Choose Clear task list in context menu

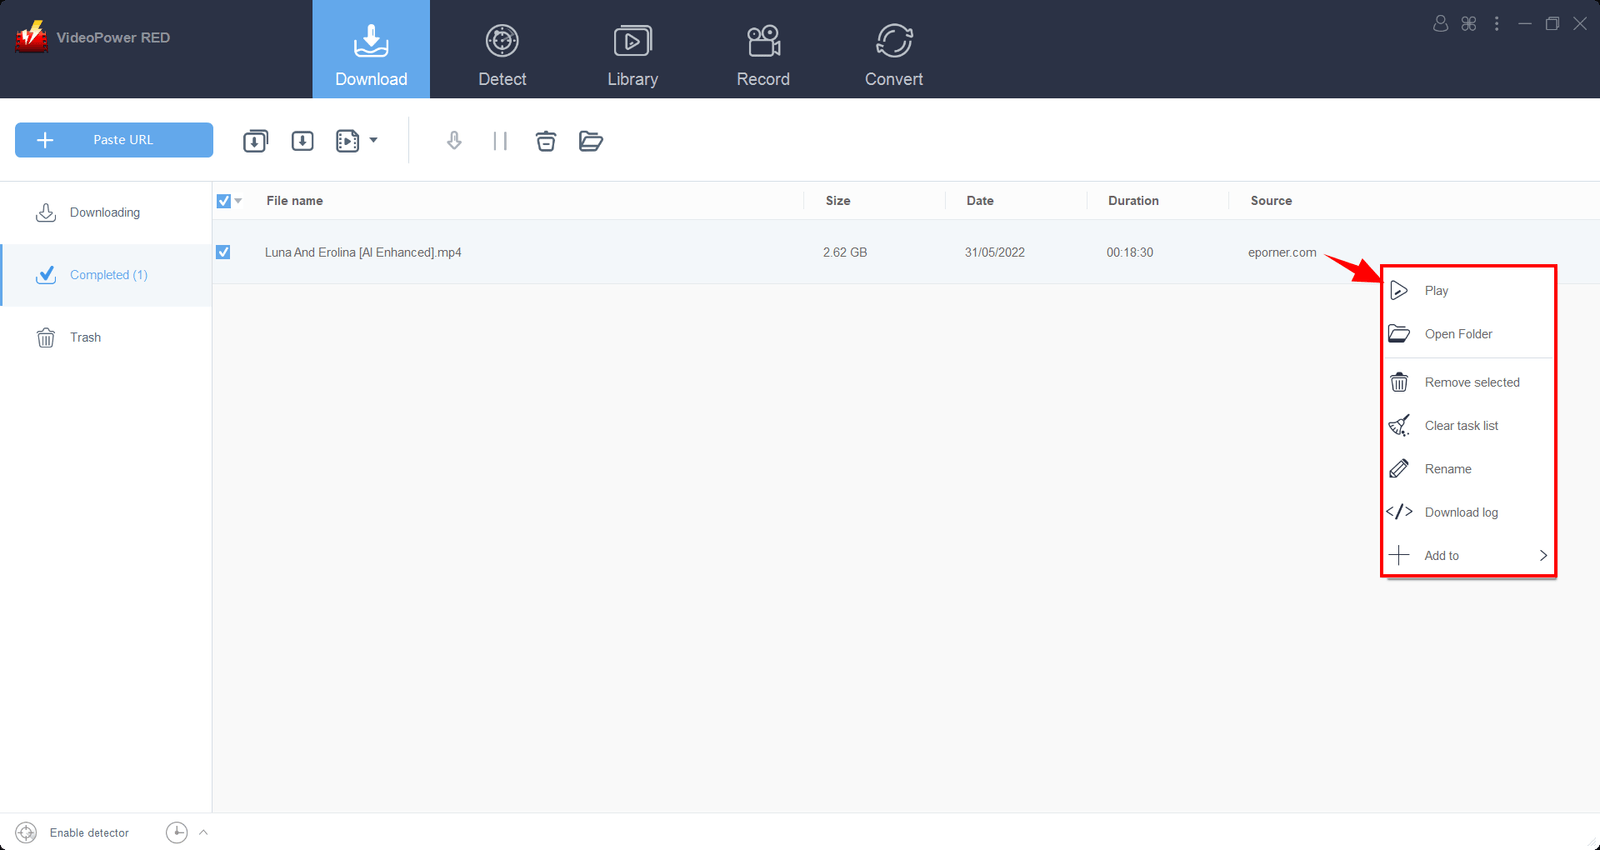click(1469, 426)
